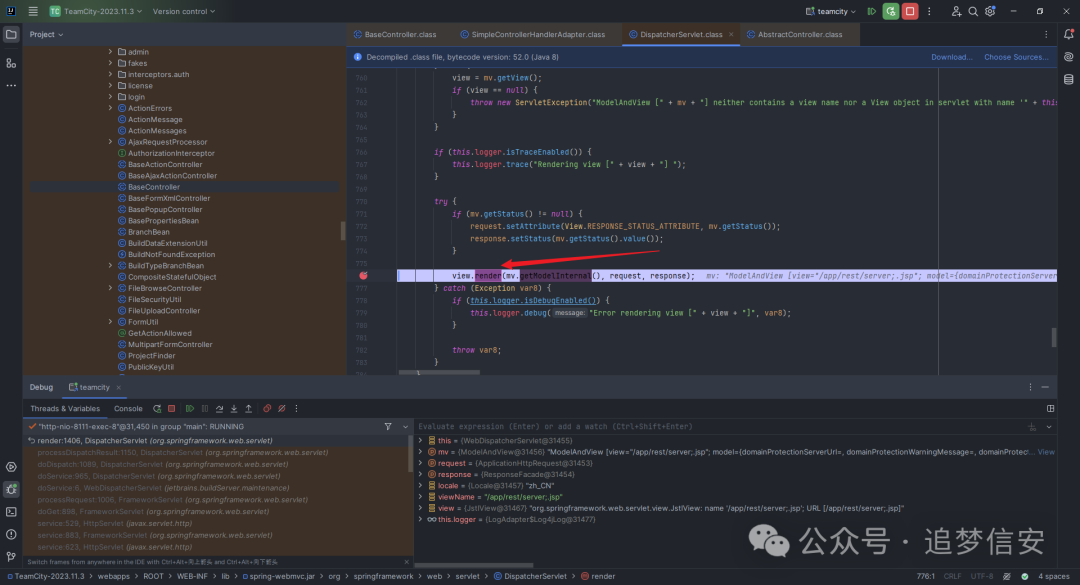
Task: Click the editor vertical scrollbar thumb
Action: [x=1053, y=337]
